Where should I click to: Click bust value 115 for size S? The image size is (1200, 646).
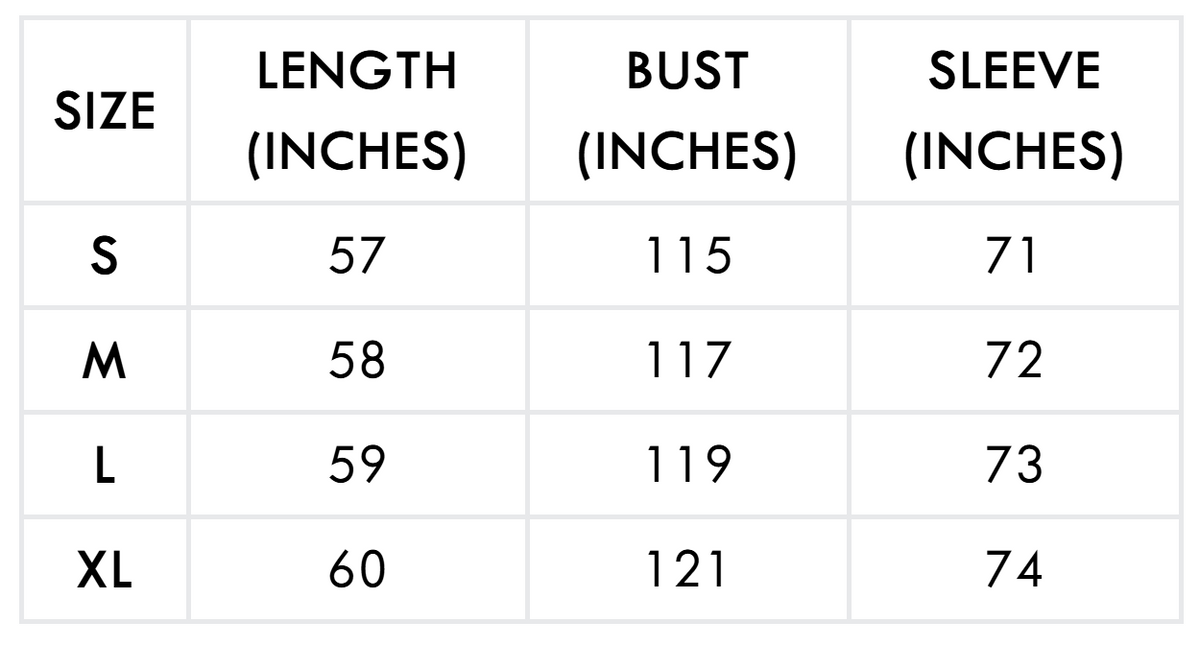687,256
